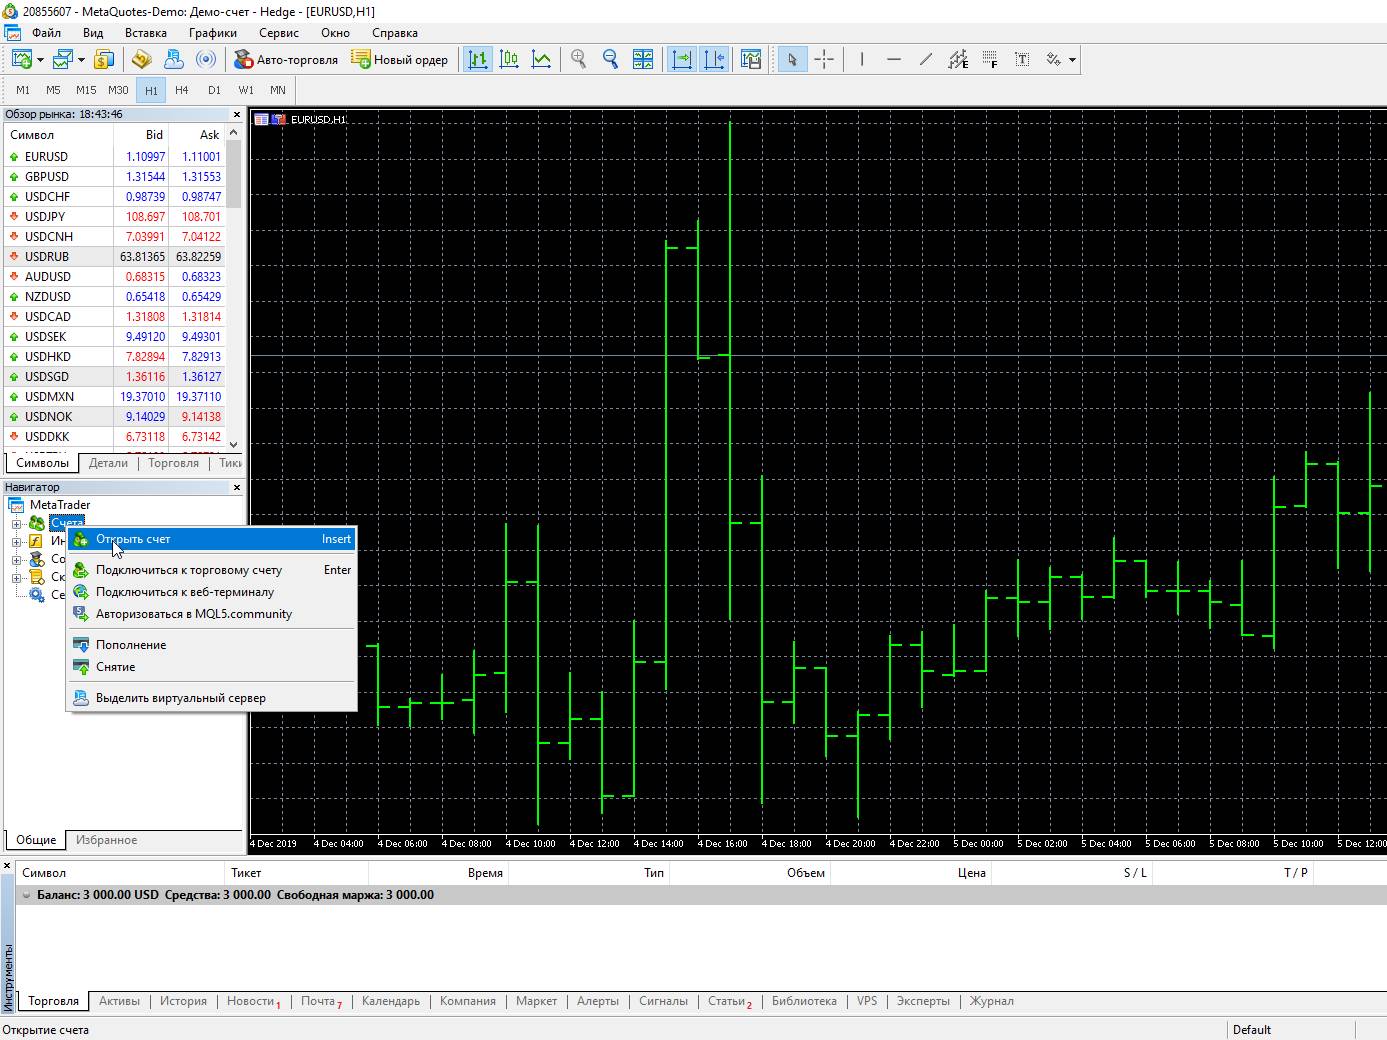Viewport: 1387px width, 1040px height.
Task: Toggle the Auto-торговля button
Action: (x=286, y=60)
